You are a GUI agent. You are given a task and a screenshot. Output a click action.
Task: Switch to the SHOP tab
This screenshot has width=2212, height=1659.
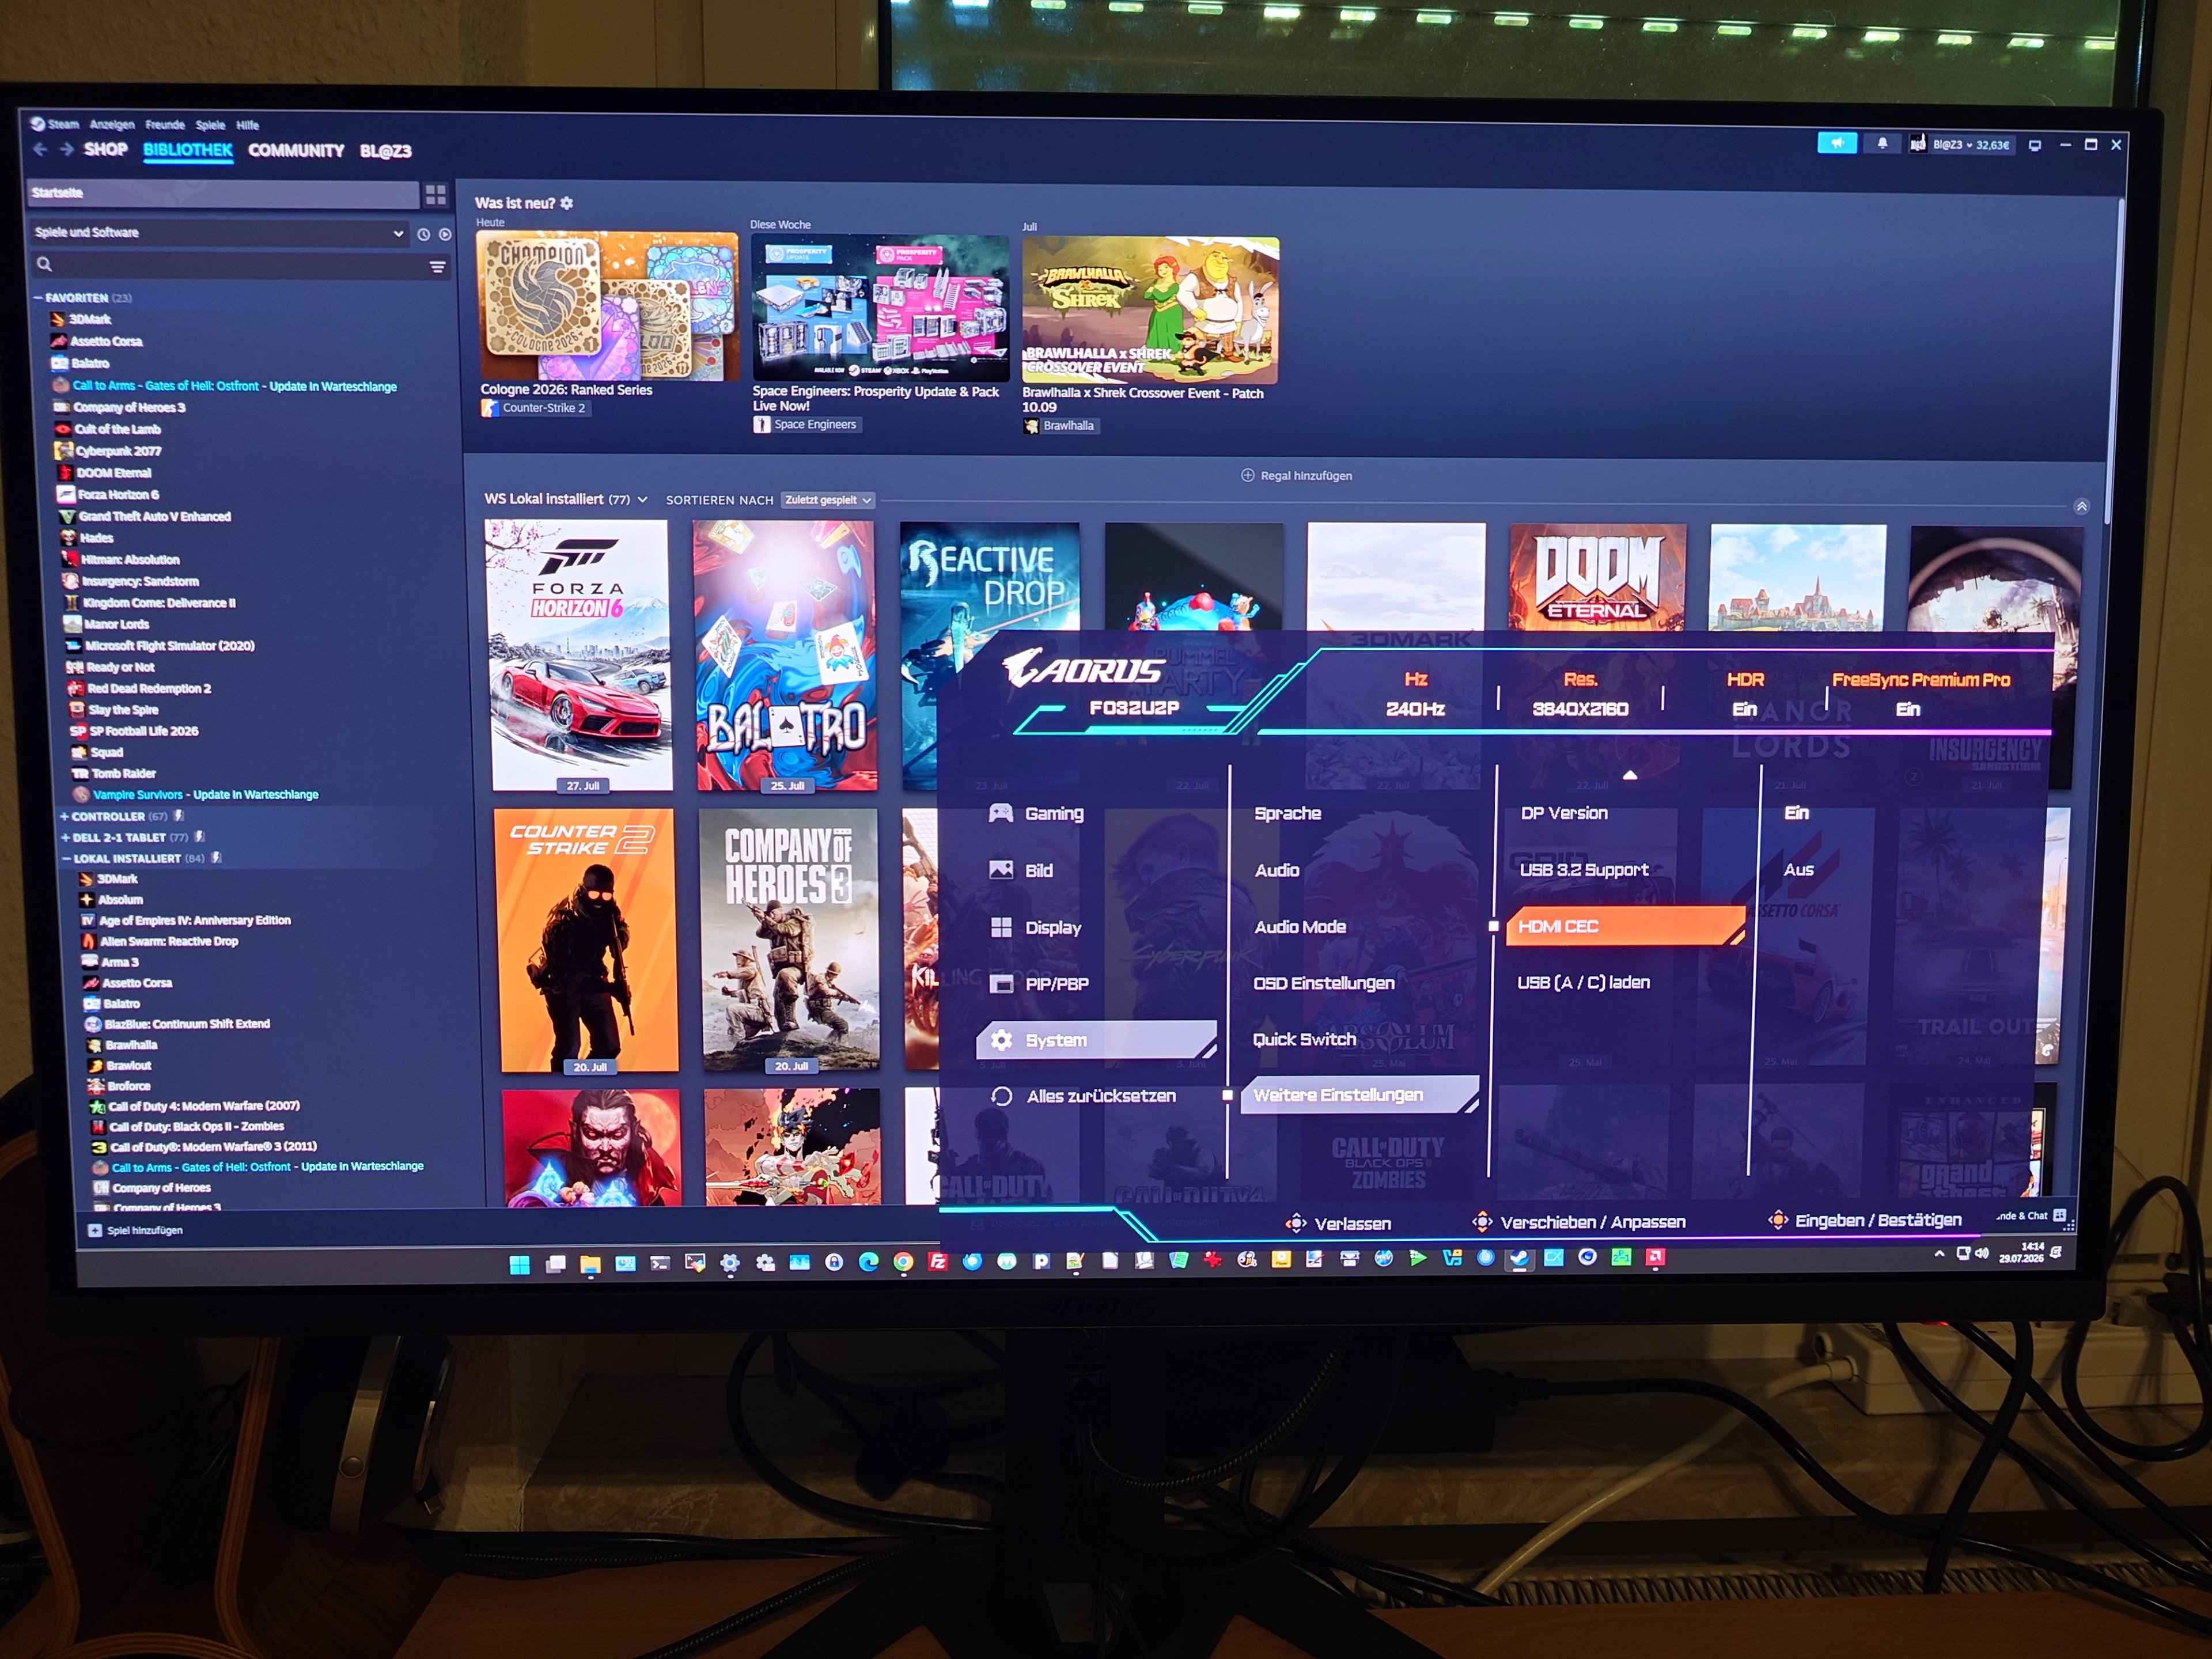tap(106, 150)
